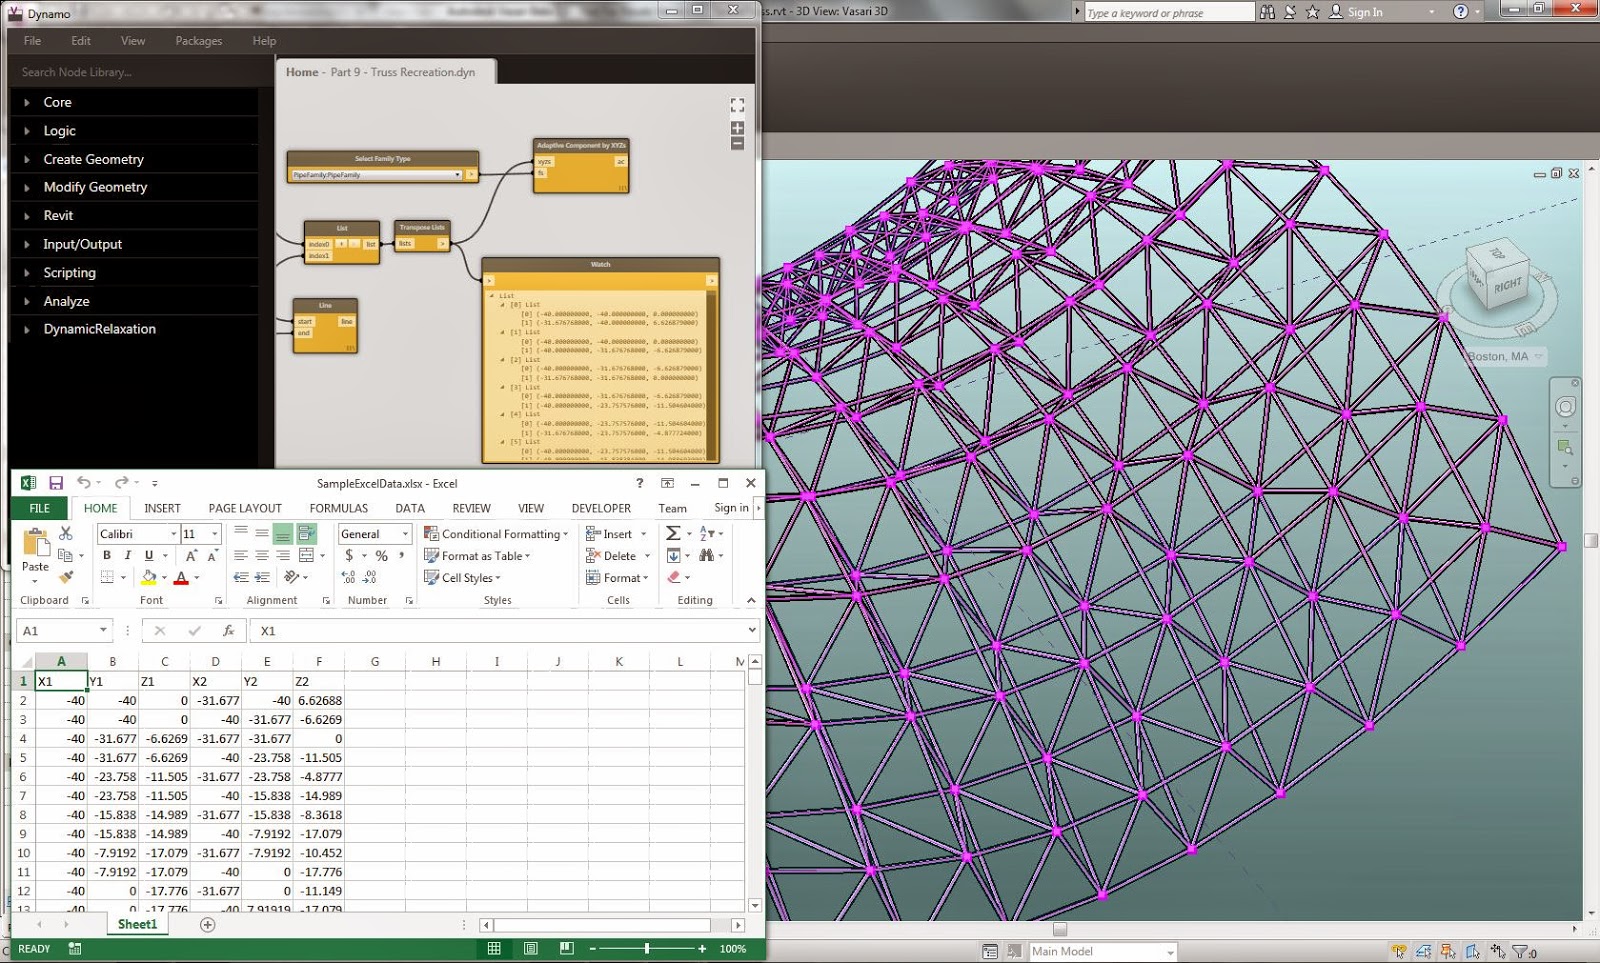The height and width of the screenshot is (963, 1600).
Task: Click the Vasari favorites star icon
Action: (1312, 12)
